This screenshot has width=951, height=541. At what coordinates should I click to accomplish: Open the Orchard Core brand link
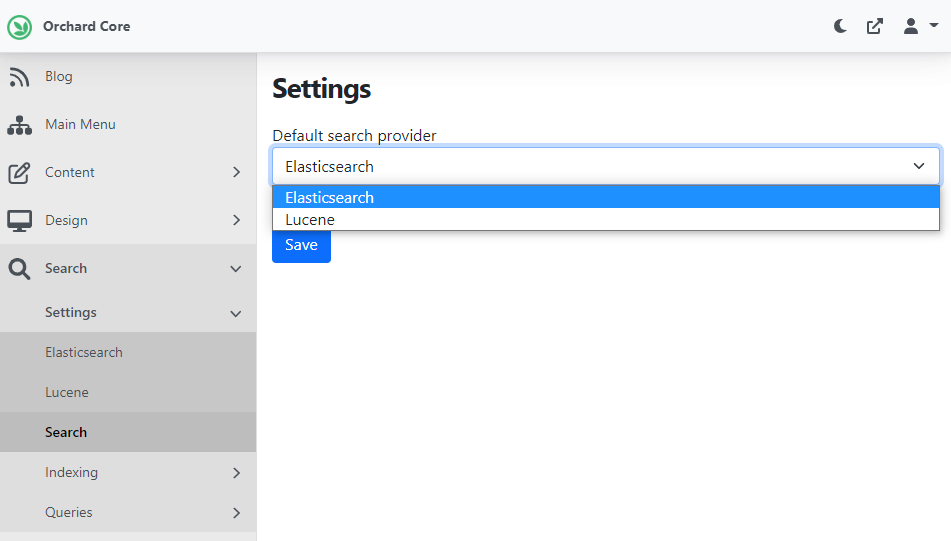tap(86, 27)
